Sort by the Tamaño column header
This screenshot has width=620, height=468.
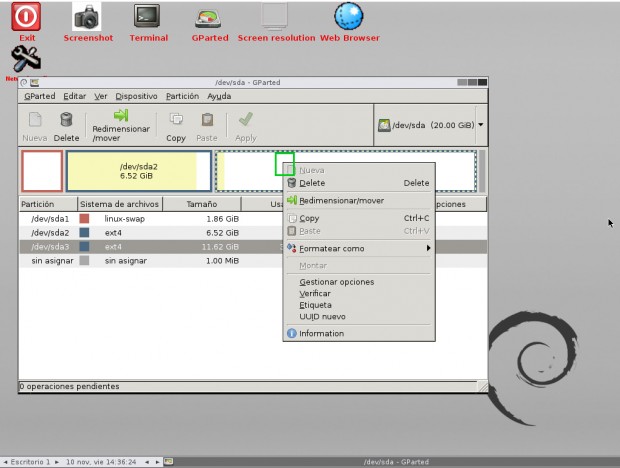[x=202, y=204]
